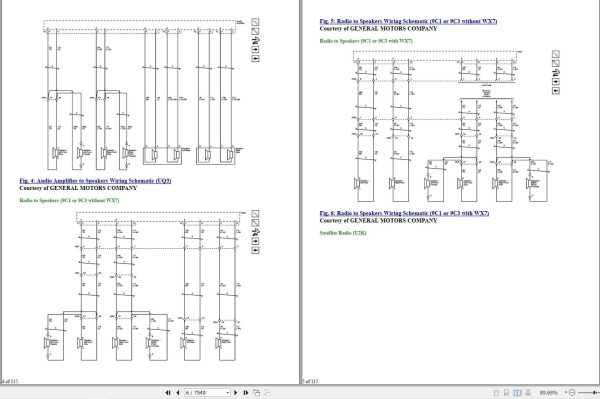Screen dimensions: 600x399
Task: Open Fig. 4 Audio Amplifier to Speakers link
Action: pos(95,181)
